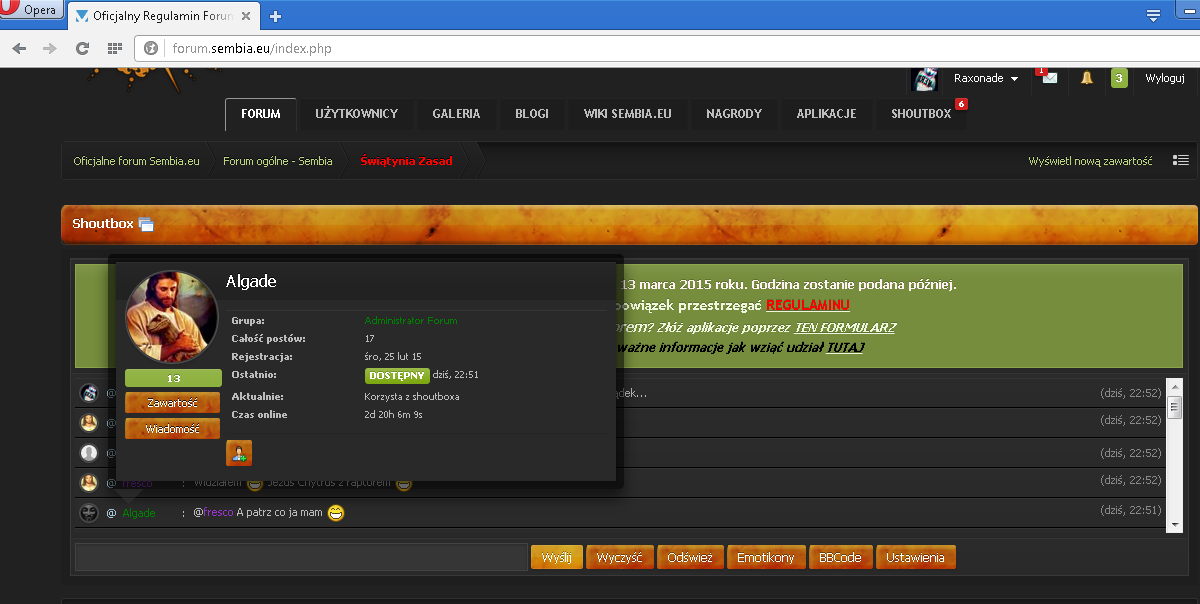The image size is (1200, 604).
Task: Open a new browser tab
Action: coord(276,16)
